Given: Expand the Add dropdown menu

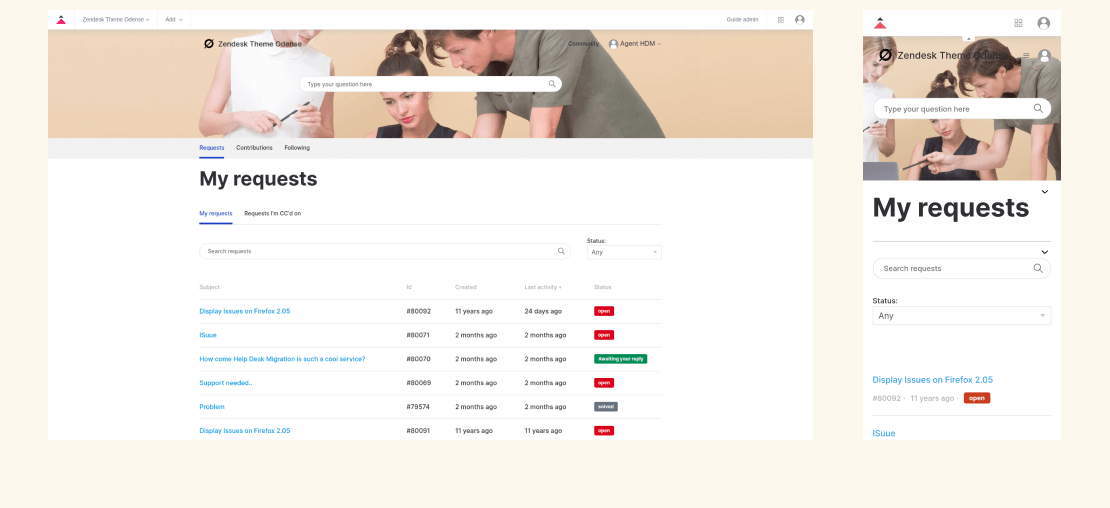Looking at the screenshot, I should tap(173, 20).
